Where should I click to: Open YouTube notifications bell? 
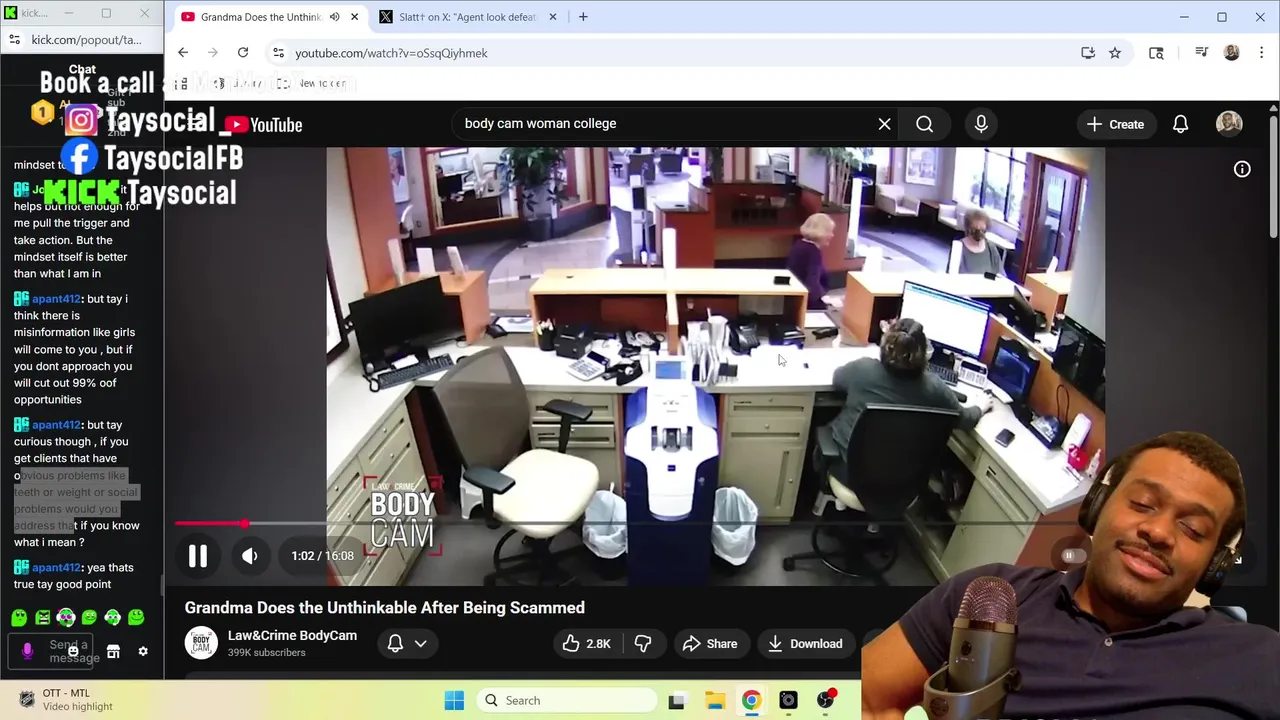click(1181, 124)
